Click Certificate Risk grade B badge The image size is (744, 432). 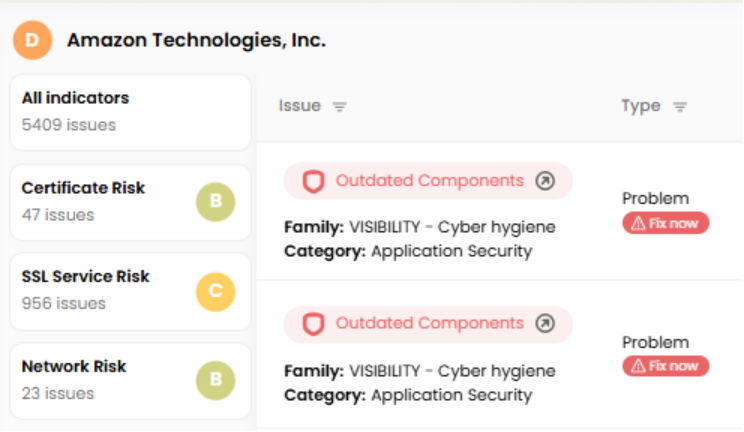coord(215,203)
